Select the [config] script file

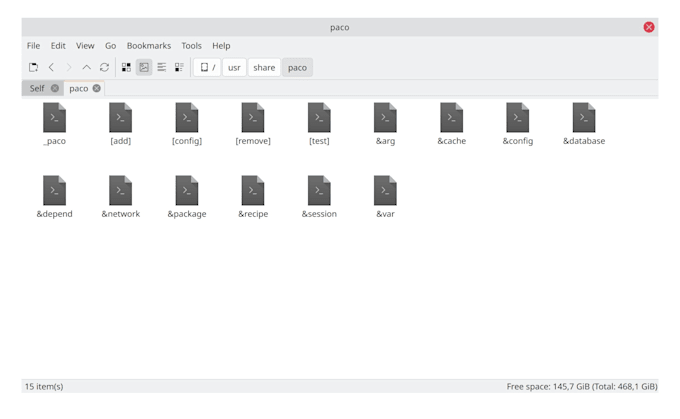coord(187,124)
